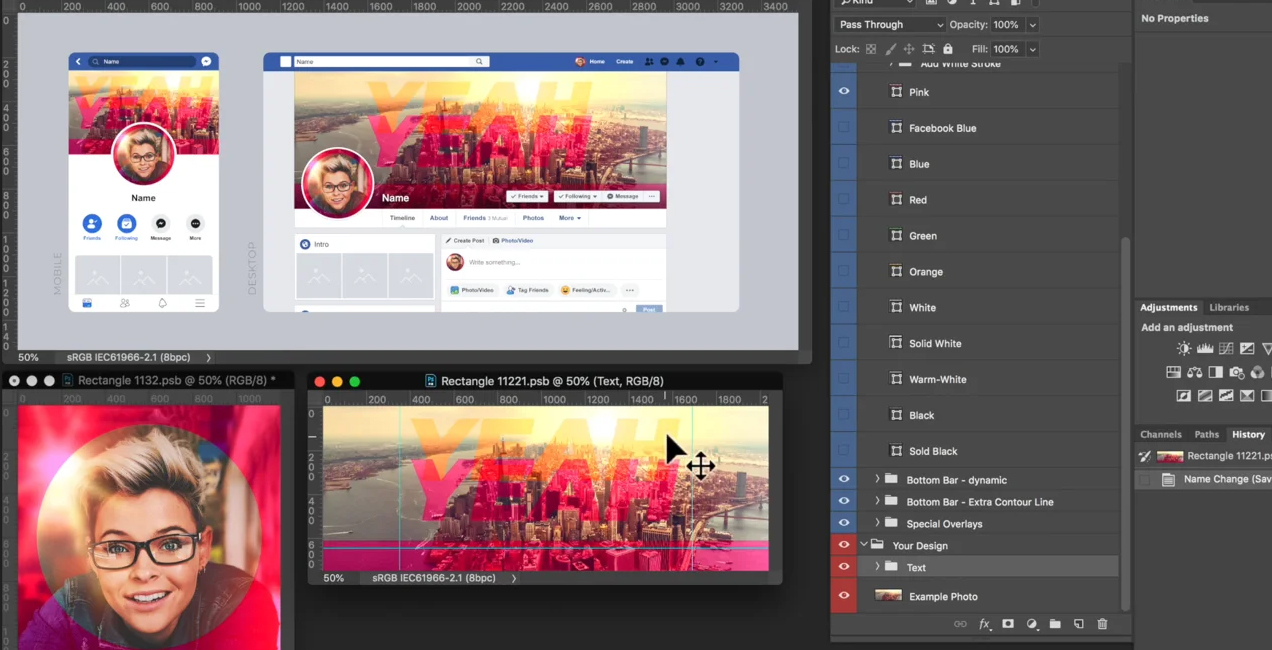Switch to the Adjustments tab

[x=1168, y=307]
